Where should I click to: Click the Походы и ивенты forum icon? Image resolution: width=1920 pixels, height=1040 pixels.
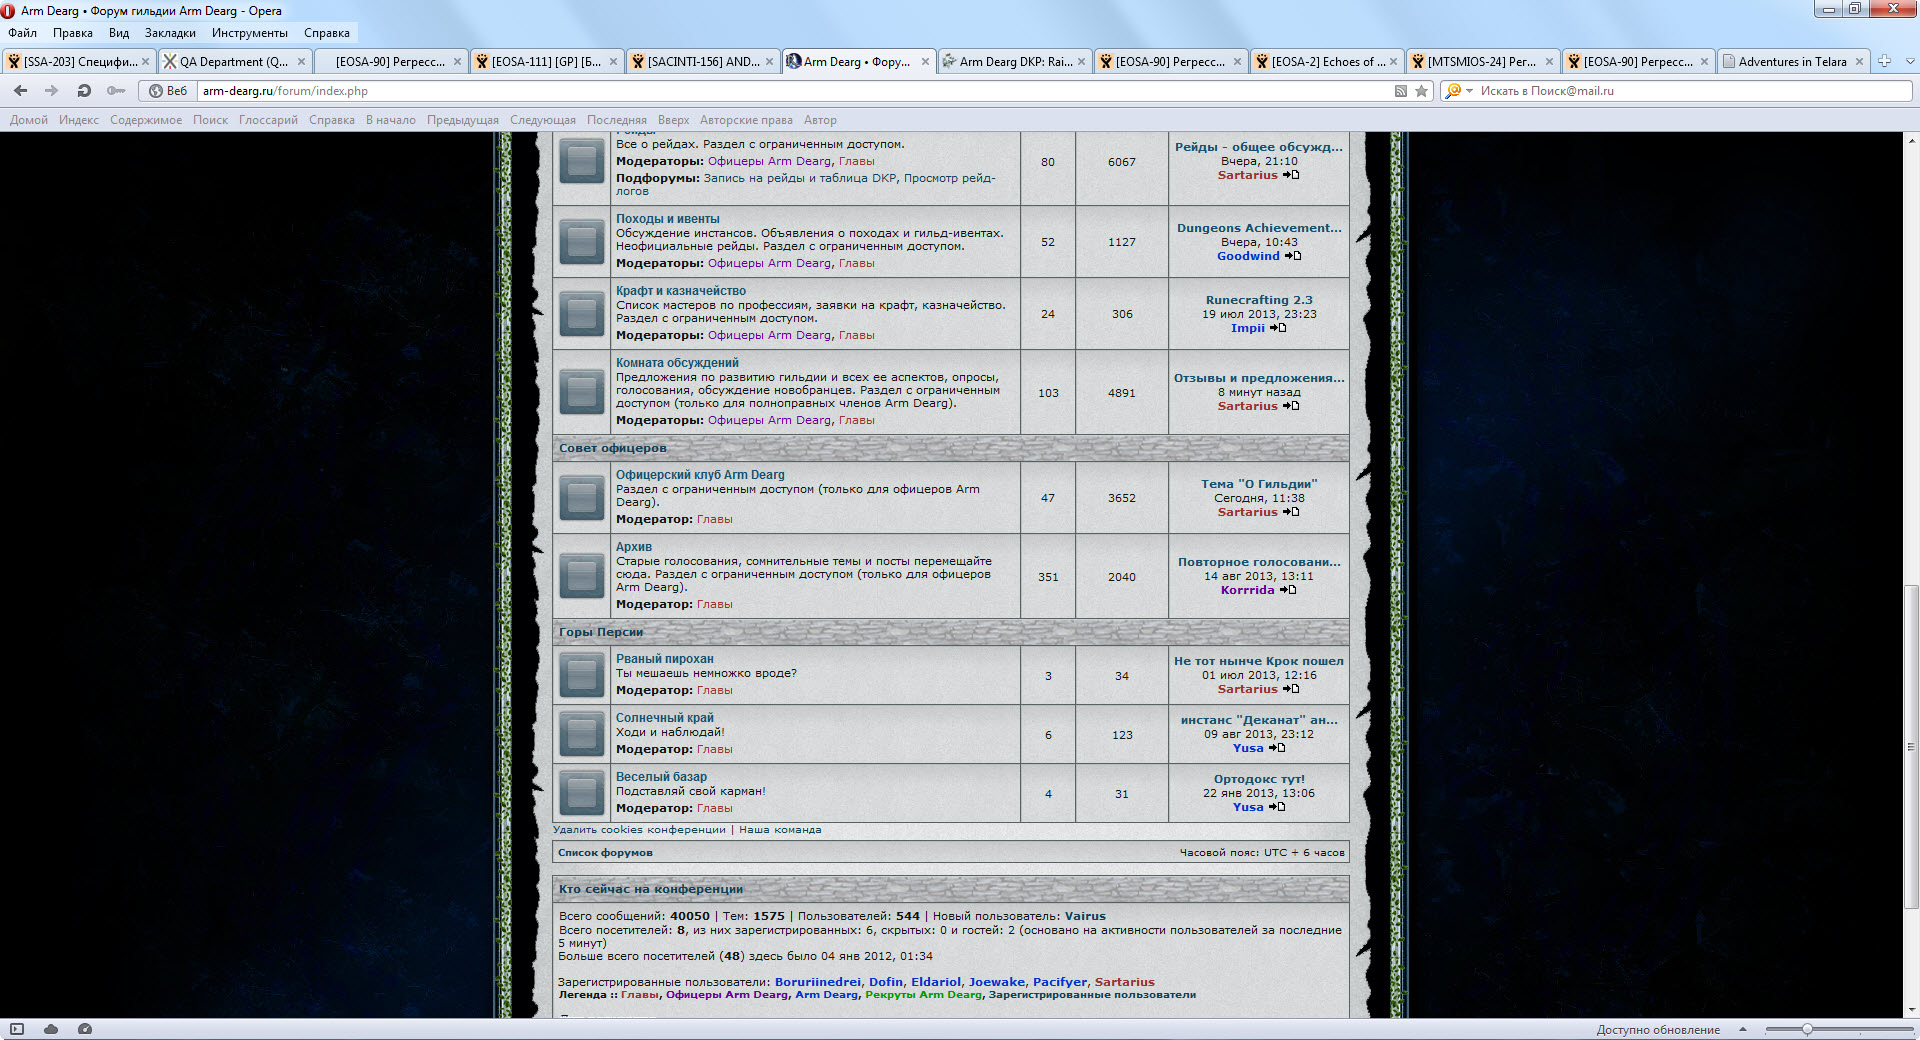point(581,242)
